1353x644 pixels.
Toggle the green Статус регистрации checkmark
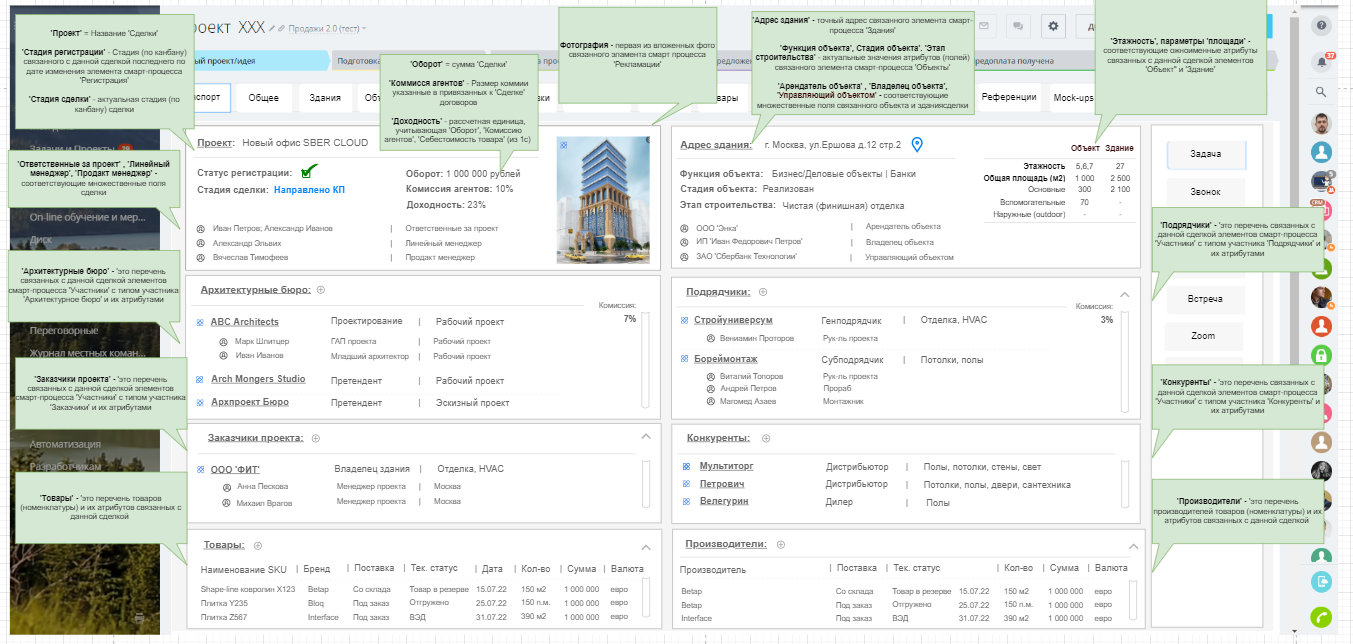[x=310, y=171]
